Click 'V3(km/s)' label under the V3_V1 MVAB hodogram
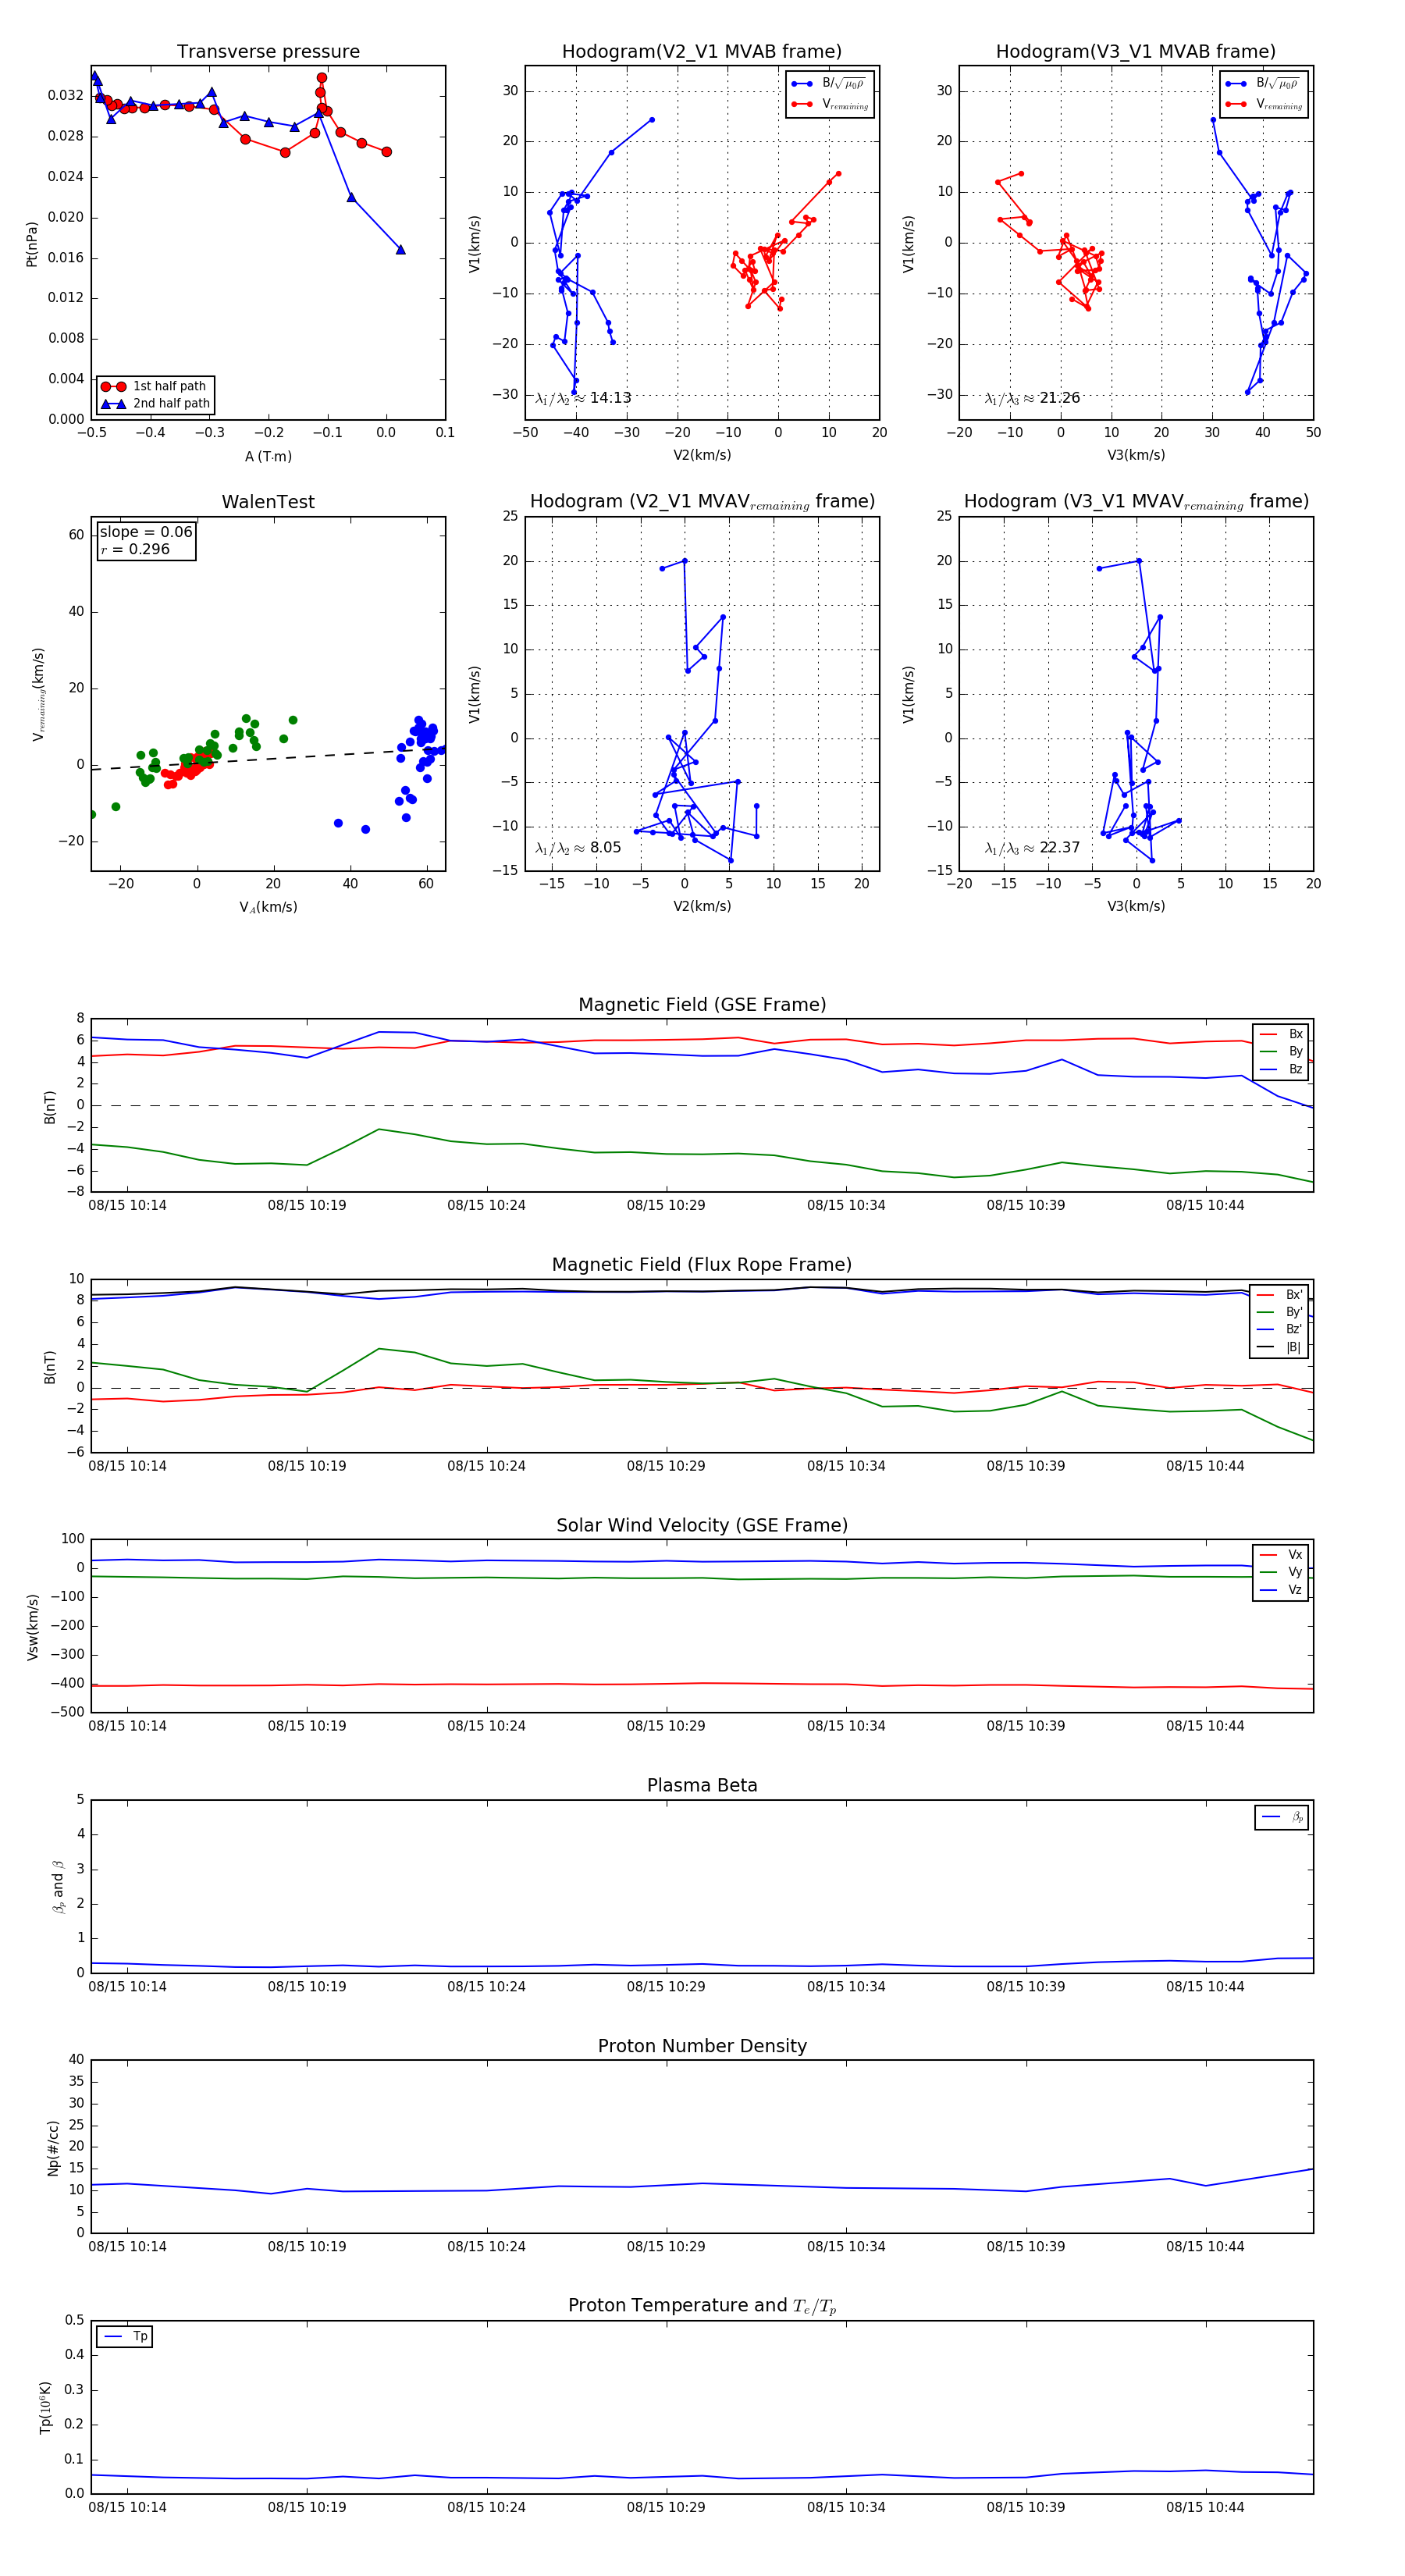This screenshot has height=2576, width=1405. pos(1136,456)
